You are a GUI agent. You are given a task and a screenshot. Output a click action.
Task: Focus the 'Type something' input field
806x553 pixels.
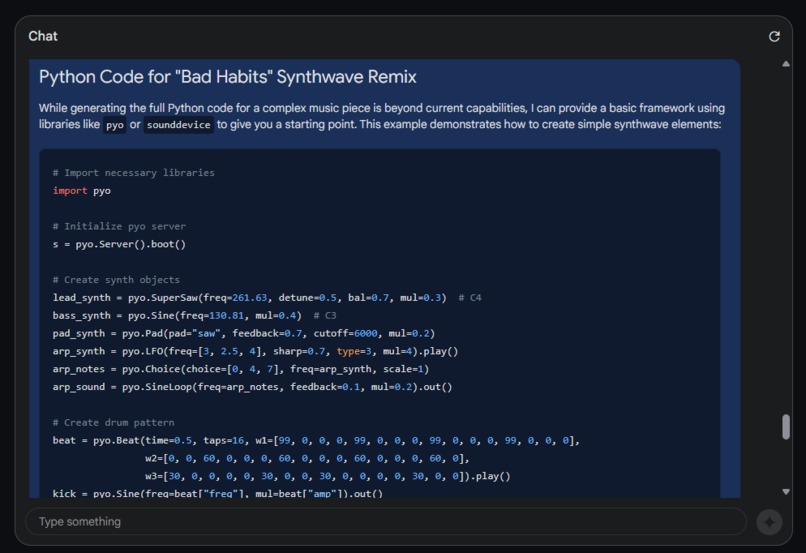click(x=386, y=522)
